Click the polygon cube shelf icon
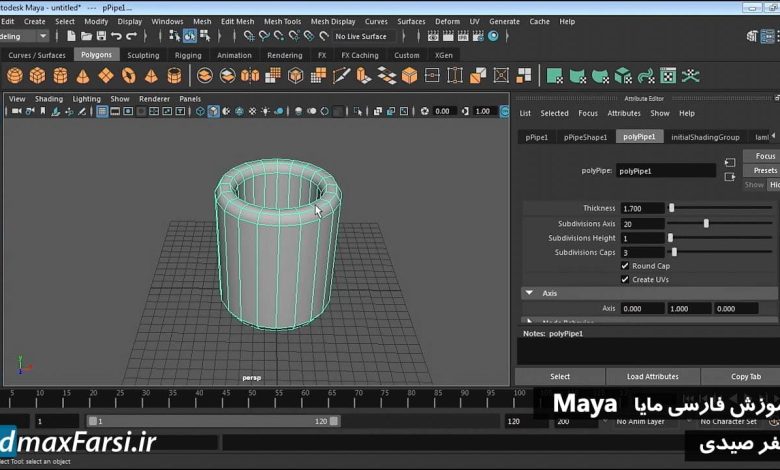This screenshot has height=470, width=780. pos(37,75)
